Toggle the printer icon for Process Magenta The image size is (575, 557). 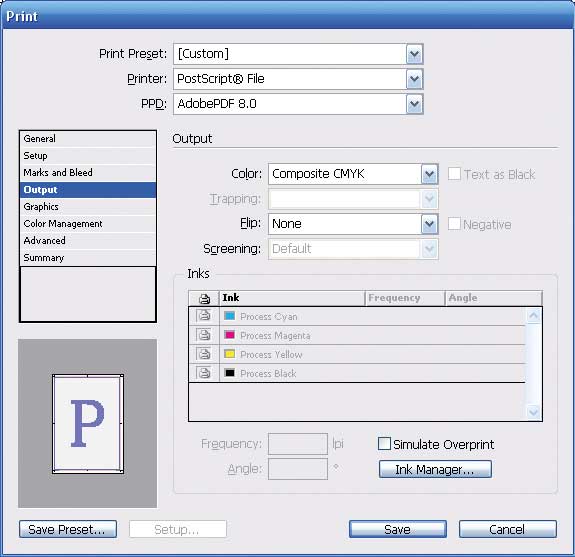(x=204, y=335)
